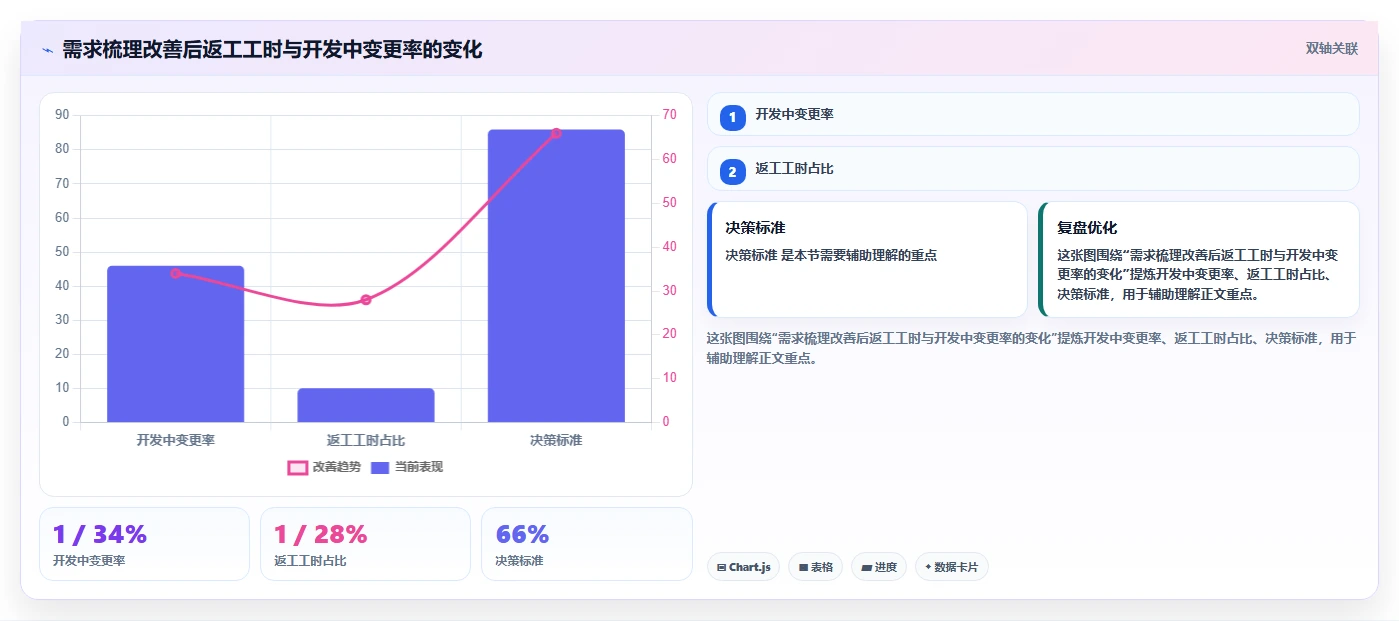Click the line point above 返工工时占比
This screenshot has height=621, width=1399.
(x=366, y=300)
